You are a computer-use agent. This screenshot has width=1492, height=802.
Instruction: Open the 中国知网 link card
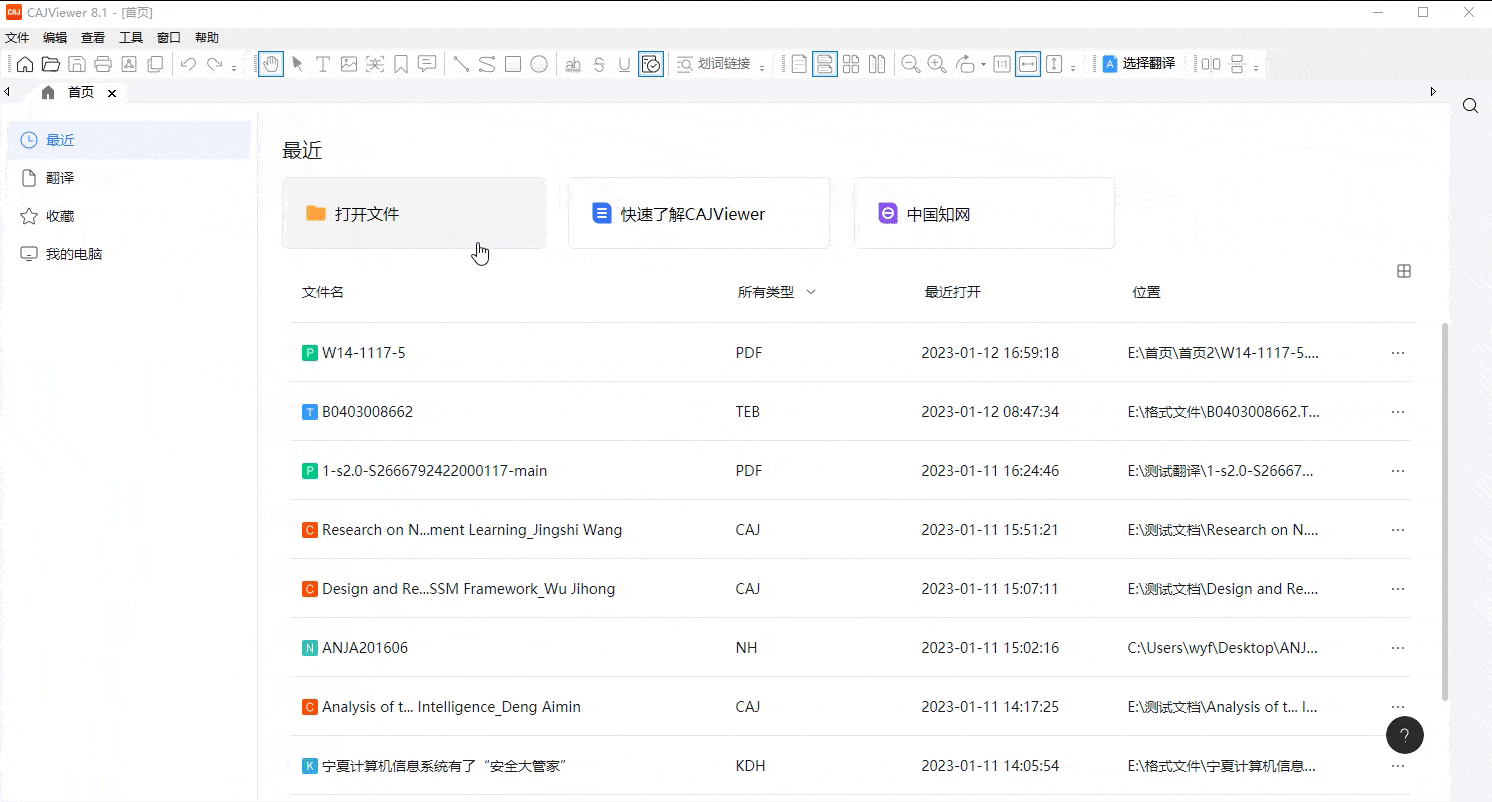984,213
